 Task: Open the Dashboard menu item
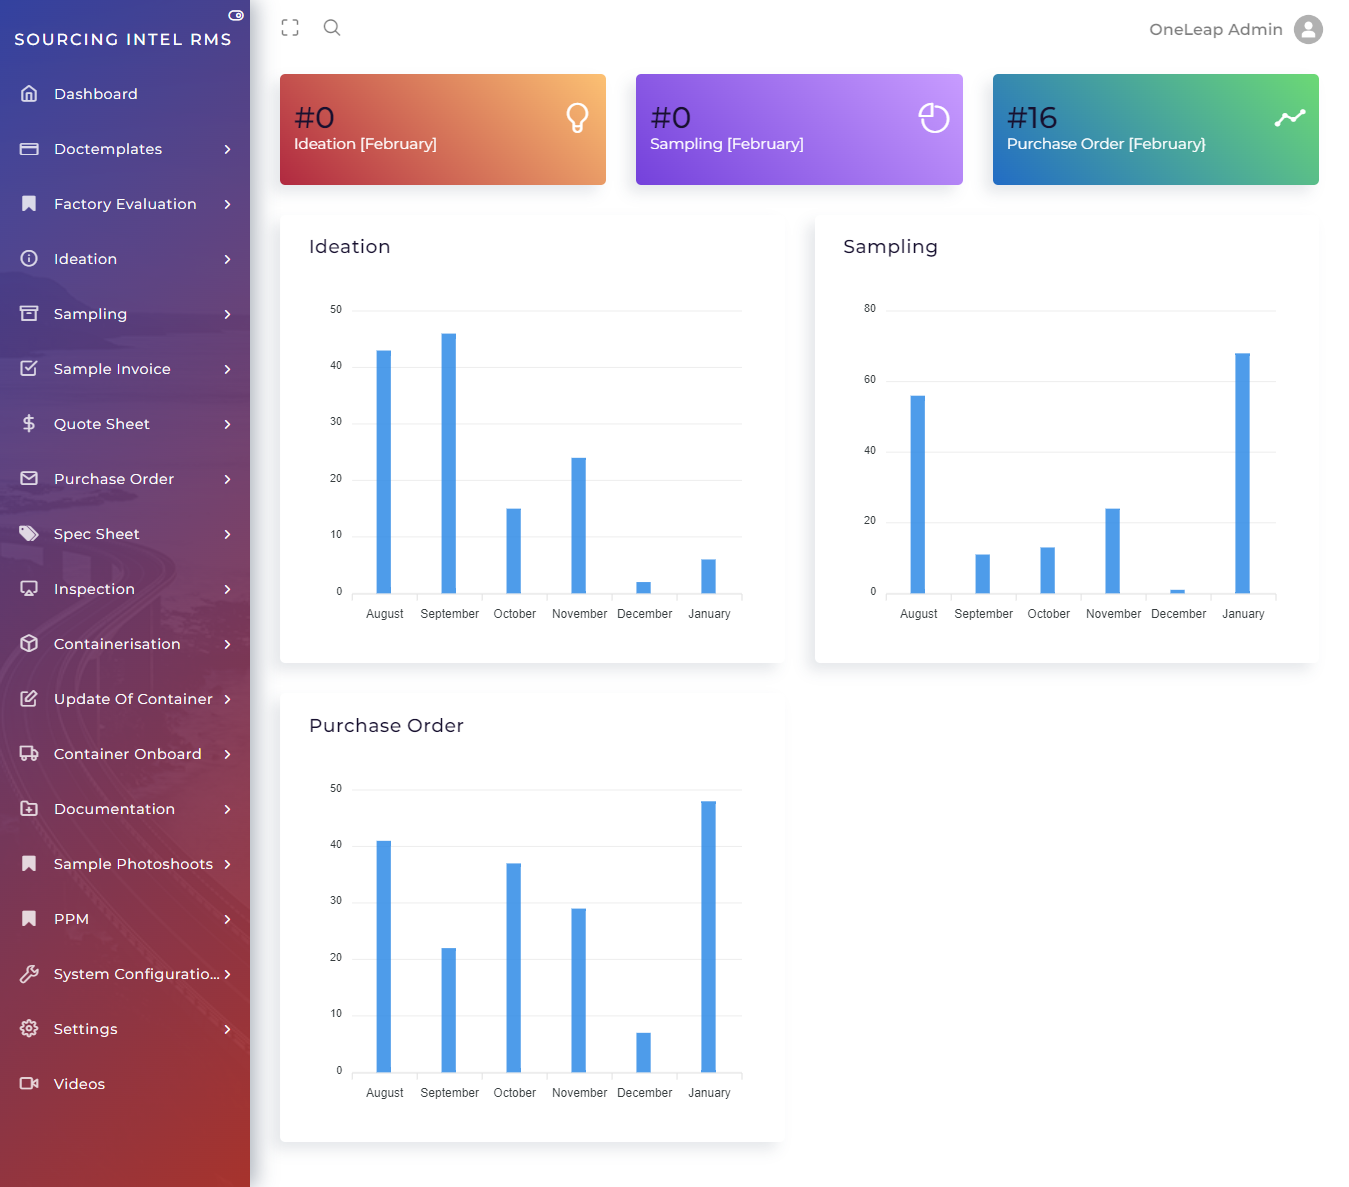[x=96, y=94]
